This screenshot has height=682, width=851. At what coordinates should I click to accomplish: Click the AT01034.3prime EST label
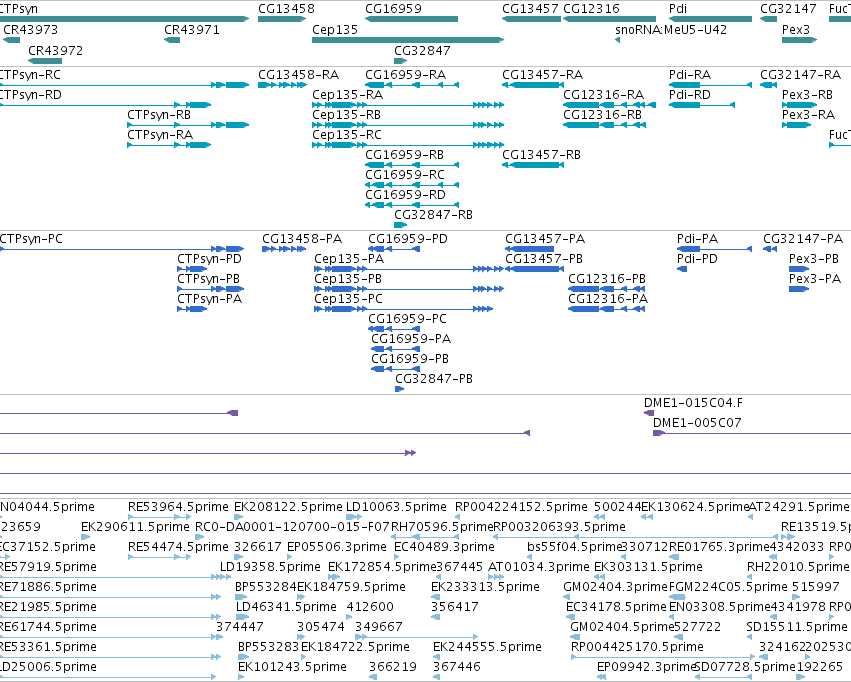(539, 567)
